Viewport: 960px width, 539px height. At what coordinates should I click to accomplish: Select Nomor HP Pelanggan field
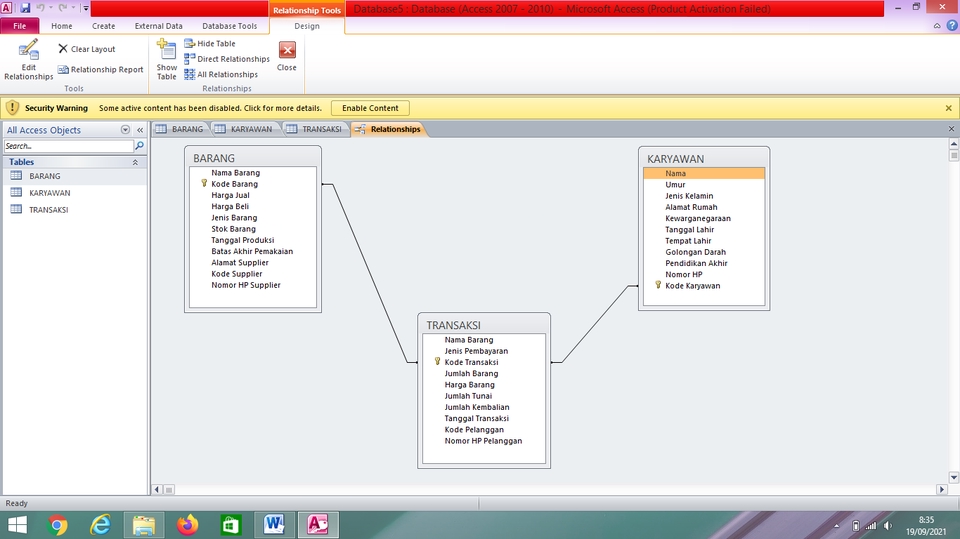[x=484, y=441]
